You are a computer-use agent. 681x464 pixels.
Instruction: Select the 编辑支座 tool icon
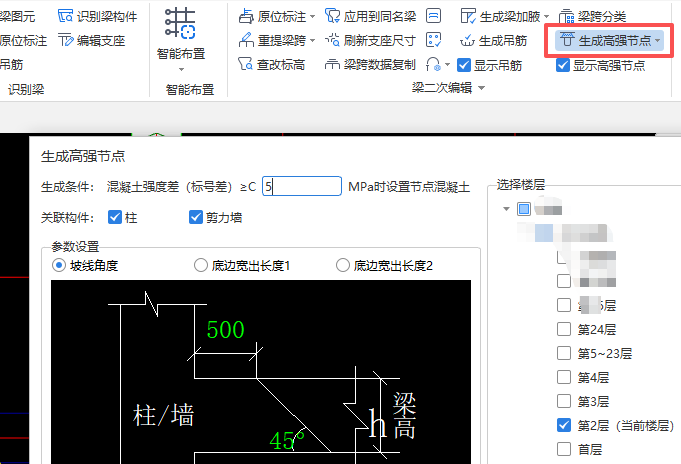tap(66, 40)
